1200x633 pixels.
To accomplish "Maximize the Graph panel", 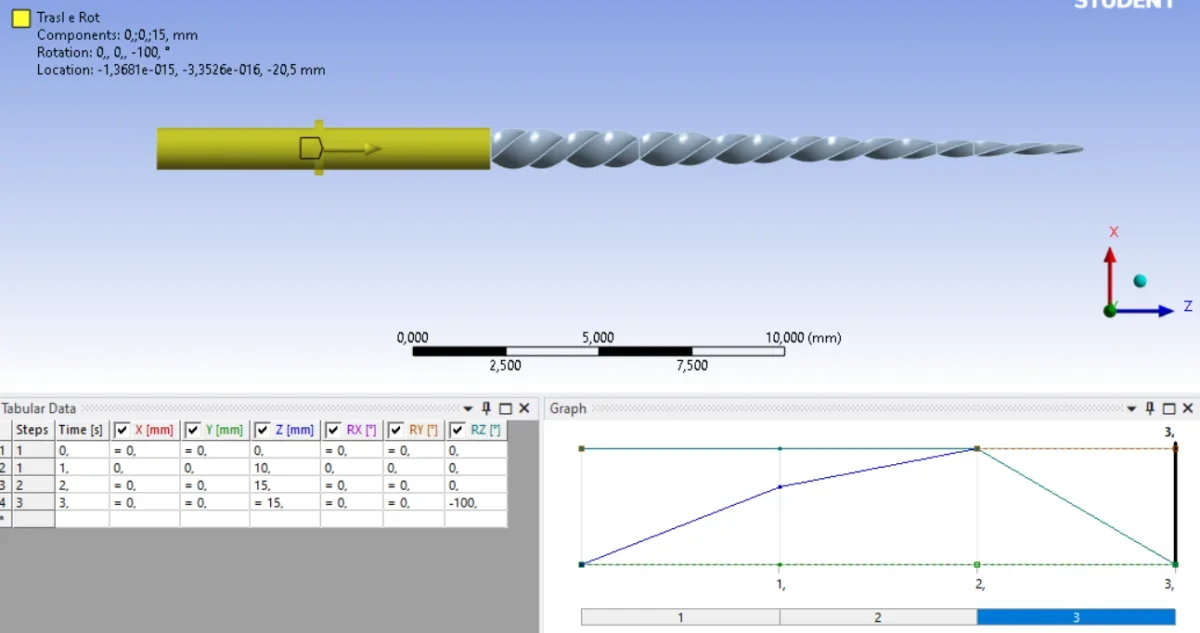I will pos(1168,408).
